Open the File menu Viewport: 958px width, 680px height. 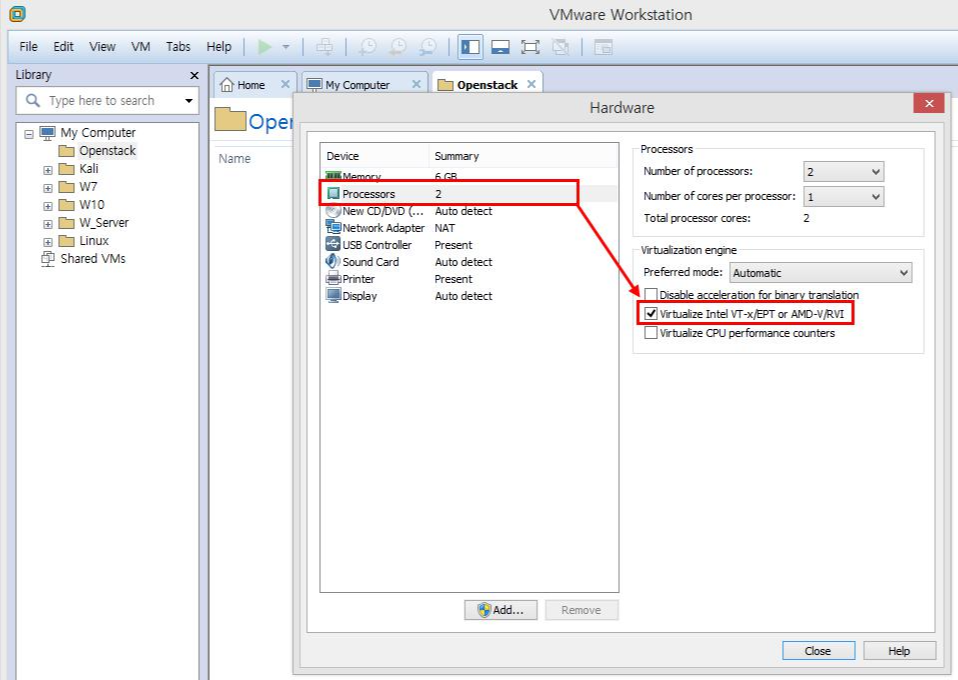point(28,46)
